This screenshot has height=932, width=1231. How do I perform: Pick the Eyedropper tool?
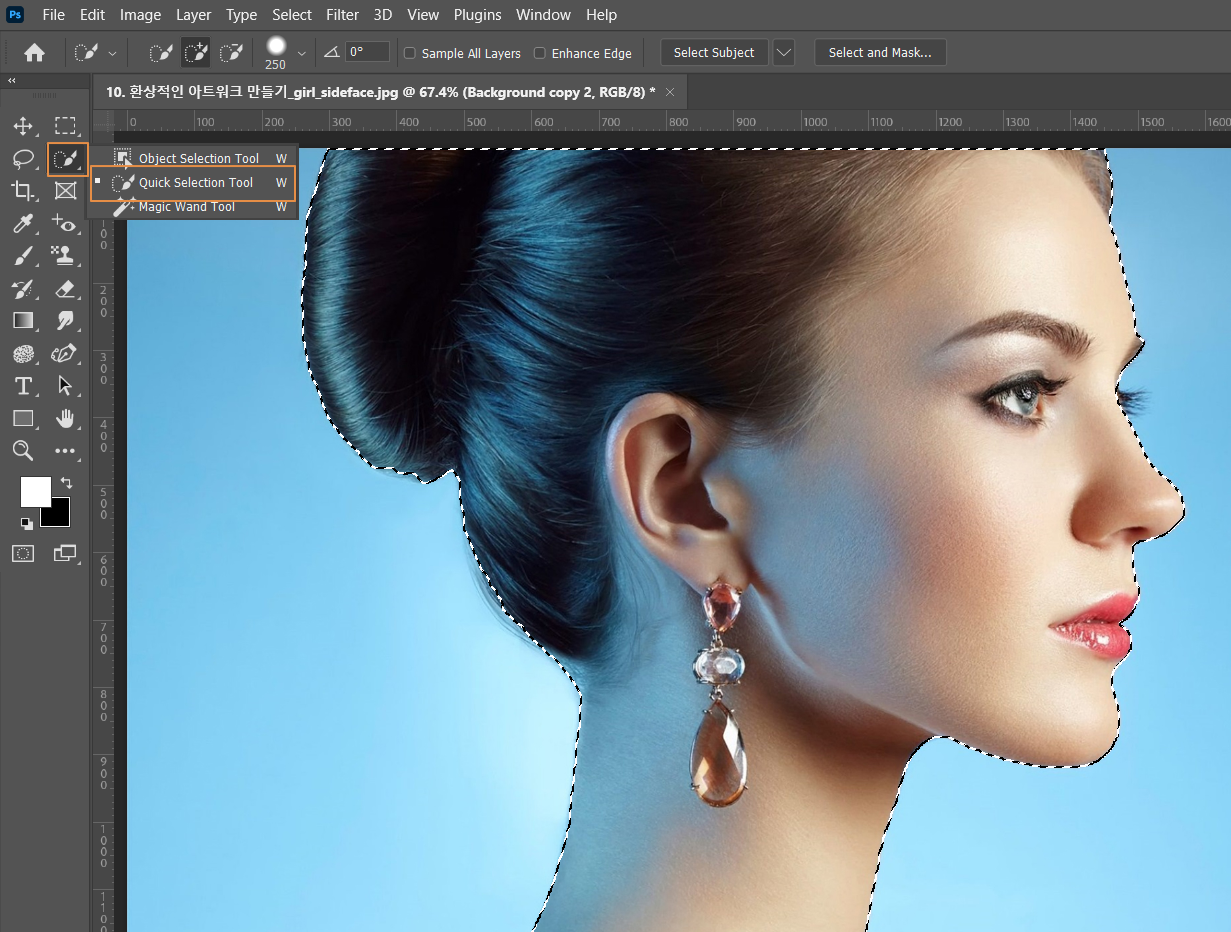[x=23, y=223]
